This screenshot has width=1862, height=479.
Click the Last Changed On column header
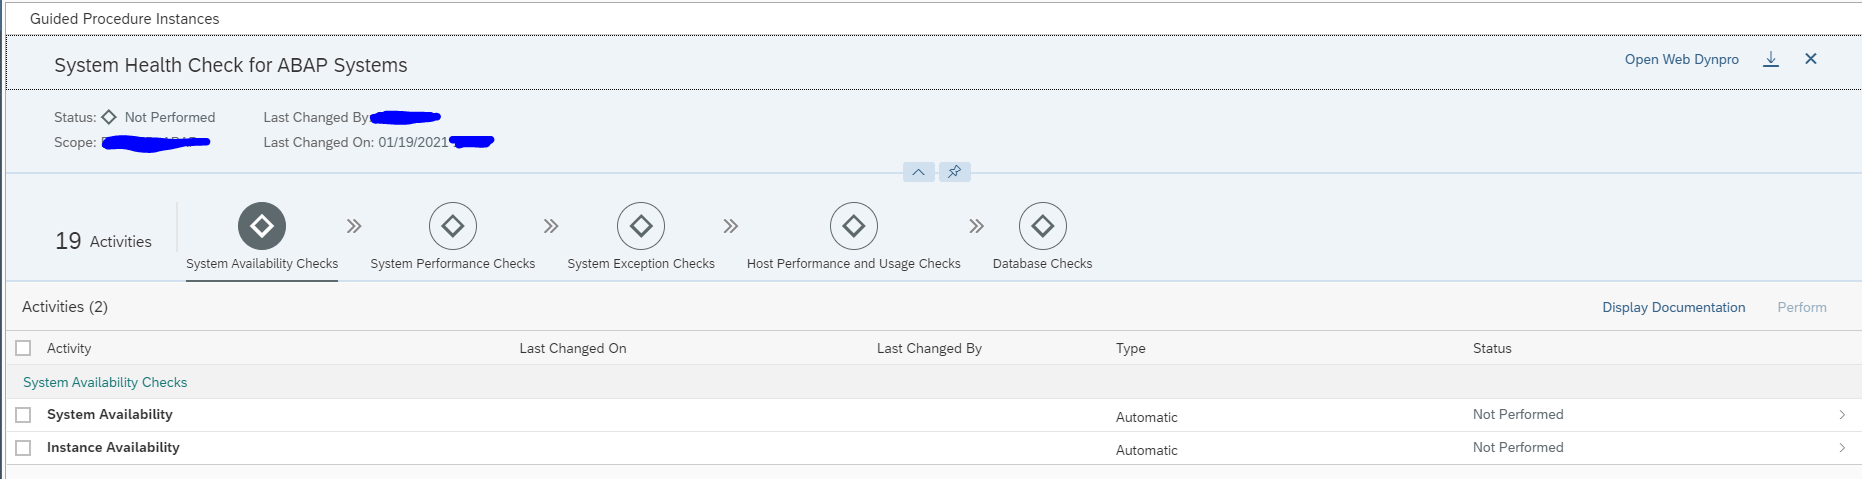[573, 348]
